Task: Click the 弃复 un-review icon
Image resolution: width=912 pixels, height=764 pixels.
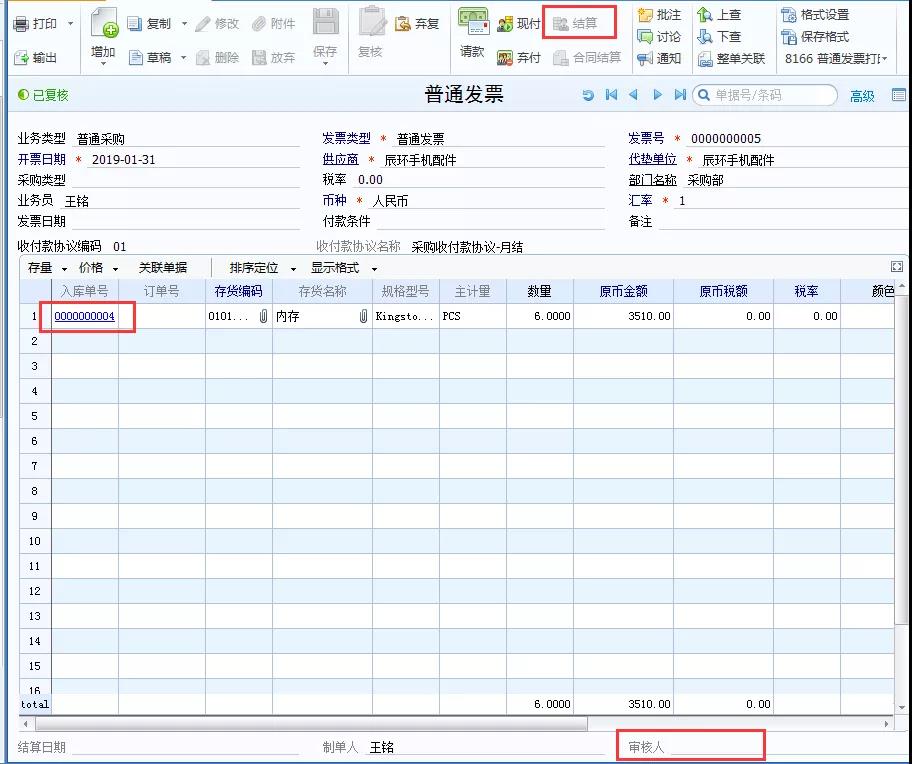Action: point(403,23)
